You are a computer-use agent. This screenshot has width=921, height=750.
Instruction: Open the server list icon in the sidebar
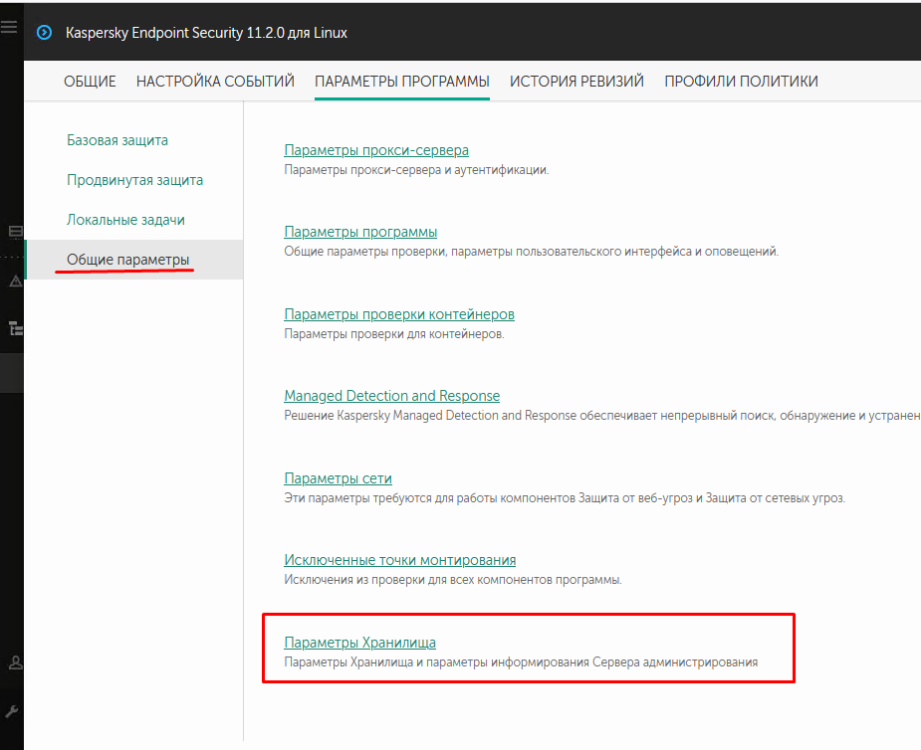point(15,231)
